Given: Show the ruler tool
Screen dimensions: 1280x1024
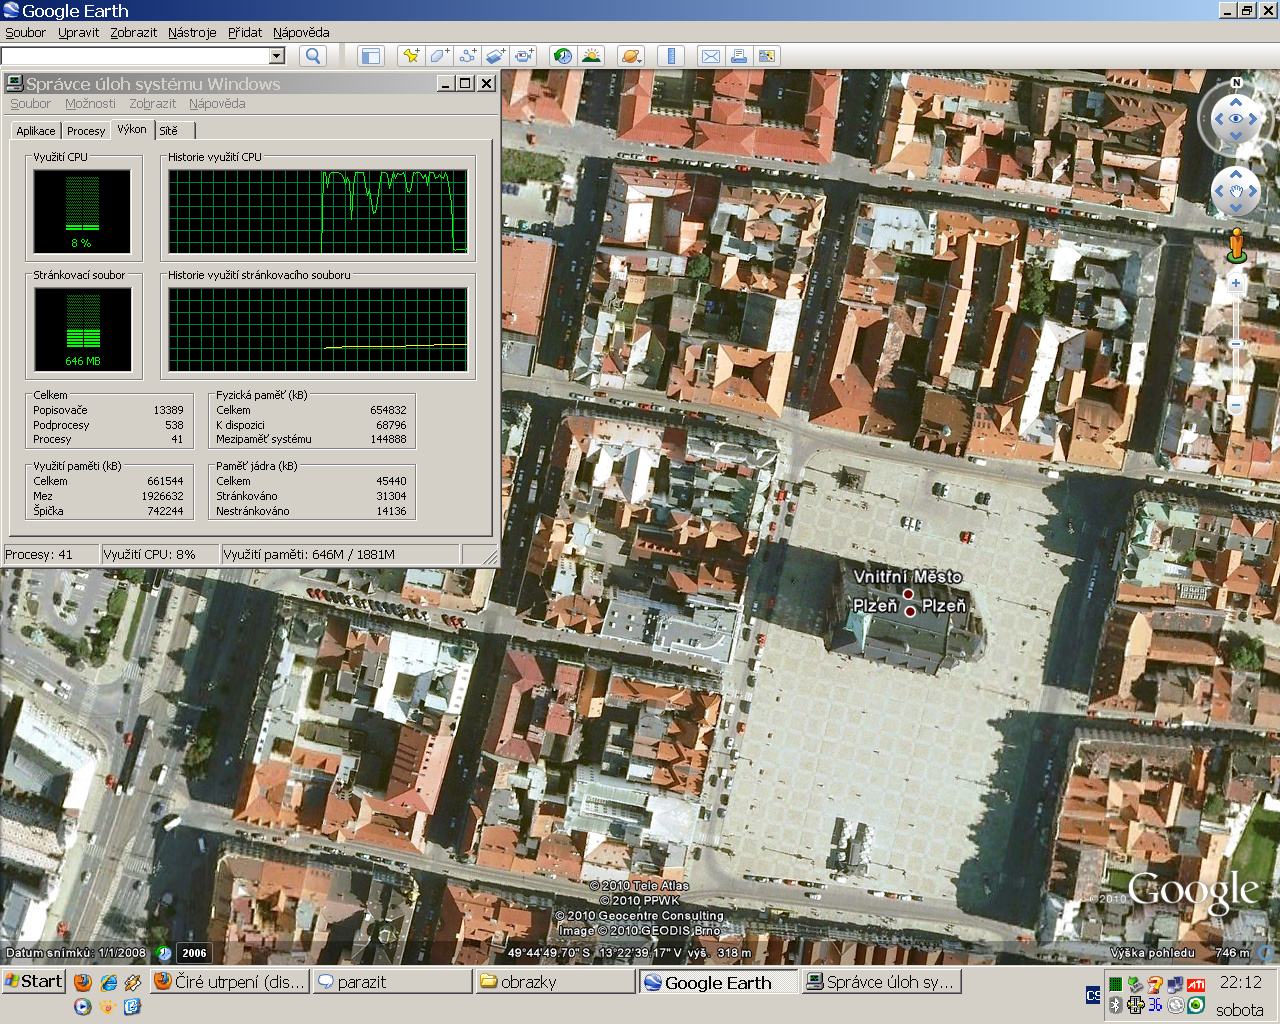Looking at the screenshot, I should click(x=671, y=56).
